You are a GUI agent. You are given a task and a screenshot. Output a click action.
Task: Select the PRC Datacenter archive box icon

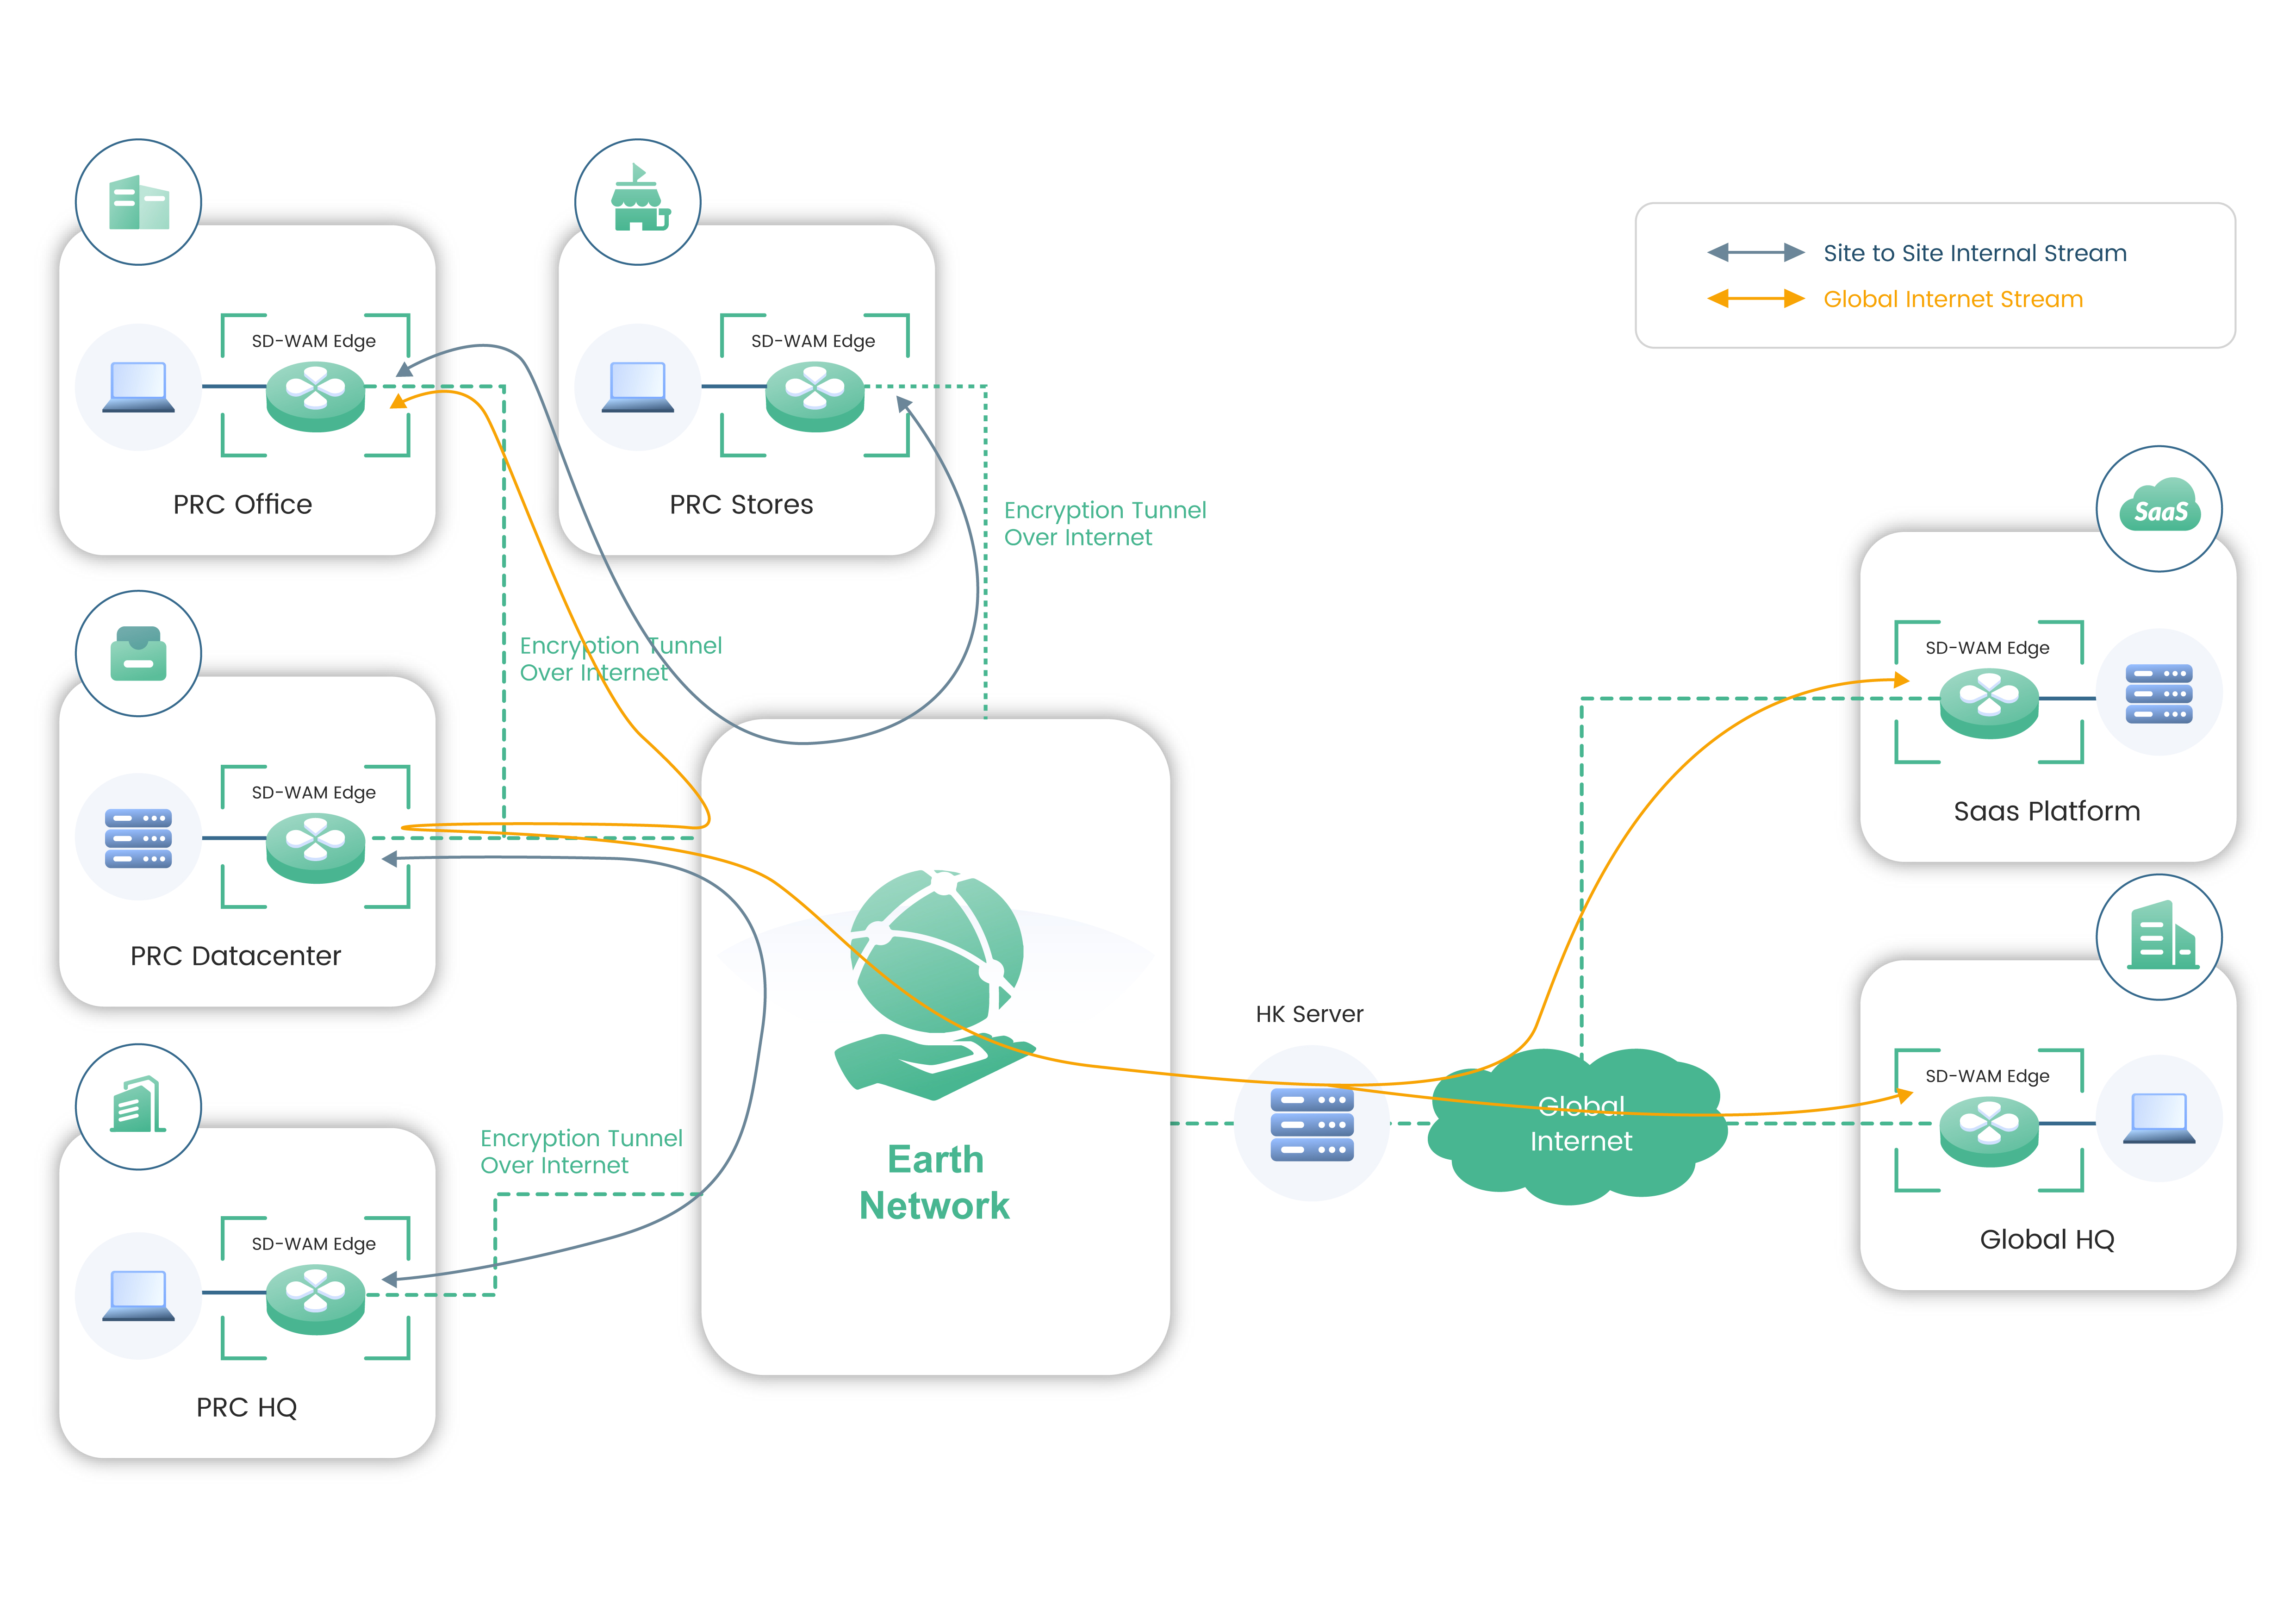[138, 654]
